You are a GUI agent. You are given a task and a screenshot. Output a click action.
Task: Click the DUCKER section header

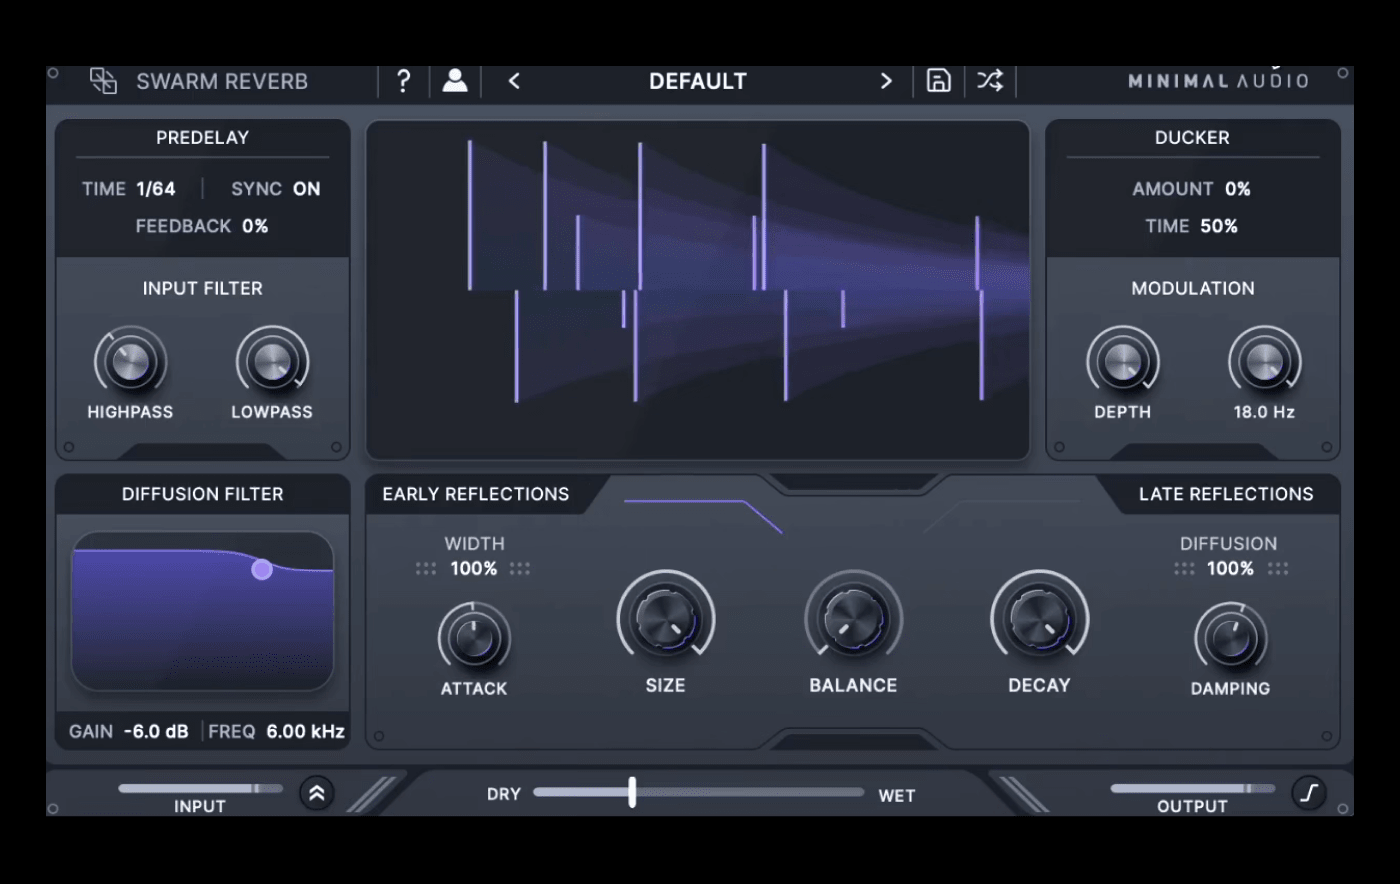point(1192,138)
